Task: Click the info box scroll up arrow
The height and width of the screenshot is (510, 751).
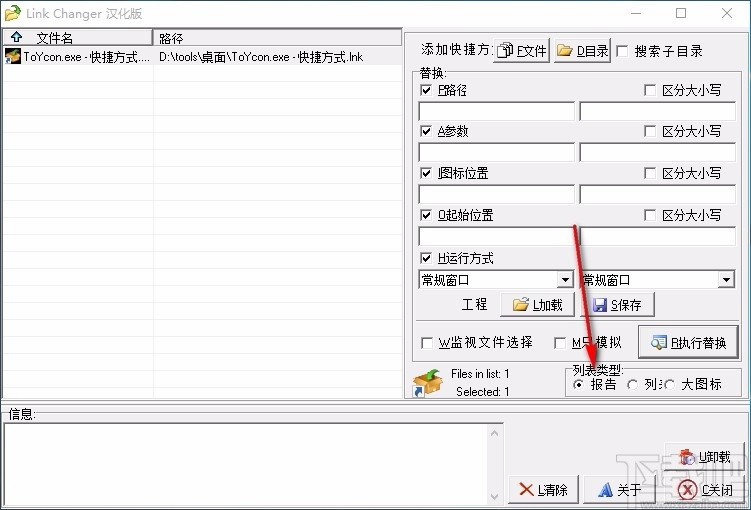Action: 495,433
